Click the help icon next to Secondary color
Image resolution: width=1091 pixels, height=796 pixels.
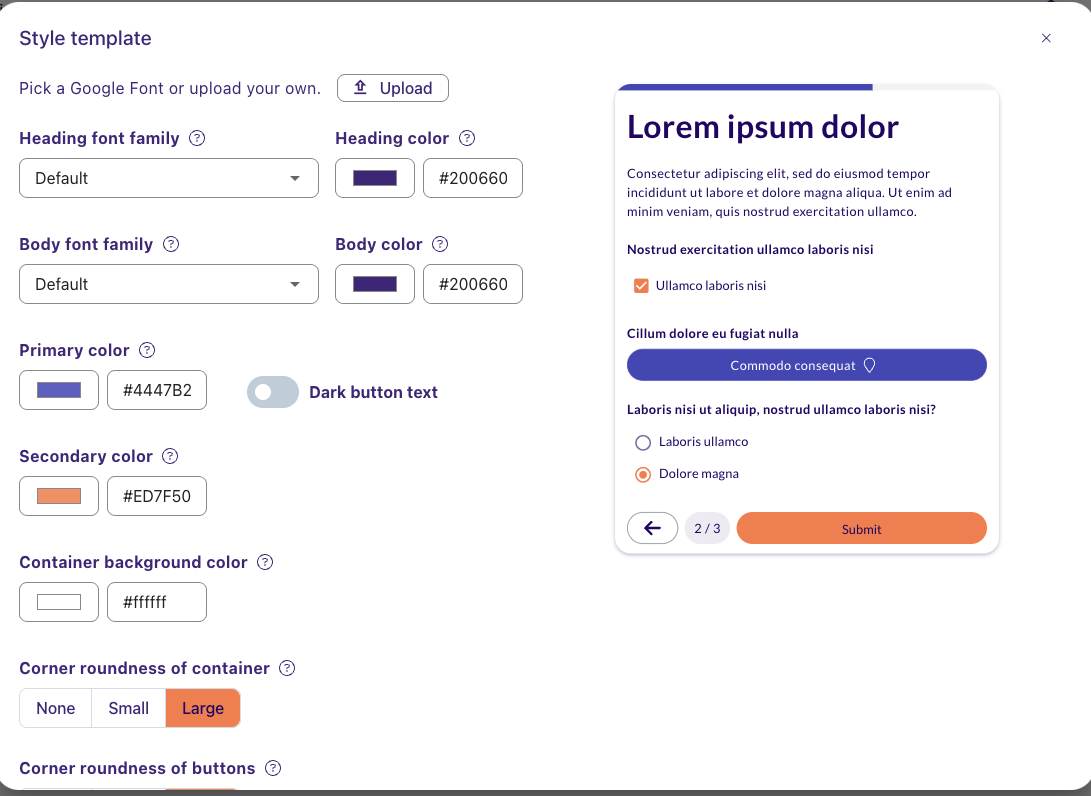[170, 456]
